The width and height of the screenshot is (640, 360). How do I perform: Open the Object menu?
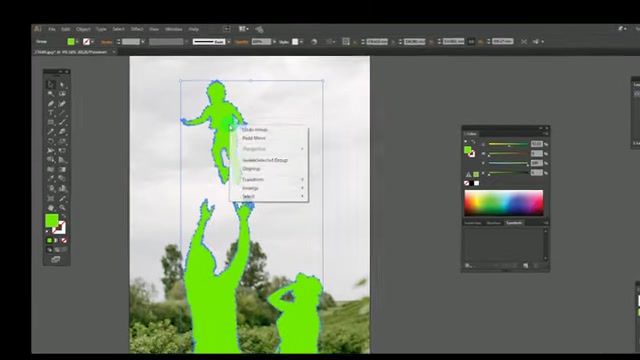pos(83,29)
